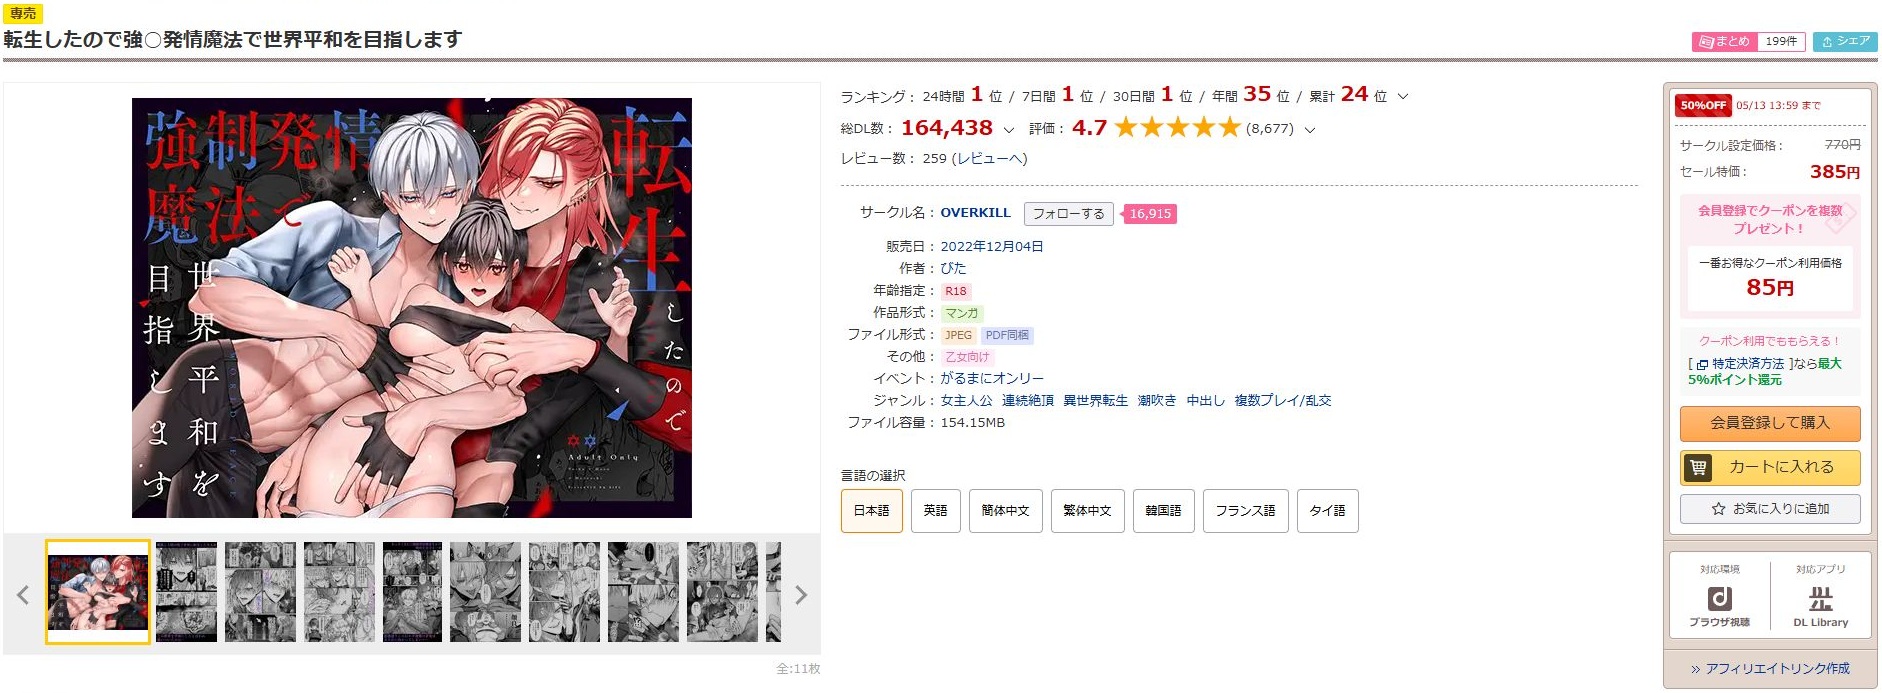Select the 英語 language option
The image size is (1882, 693).
[935, 511]
